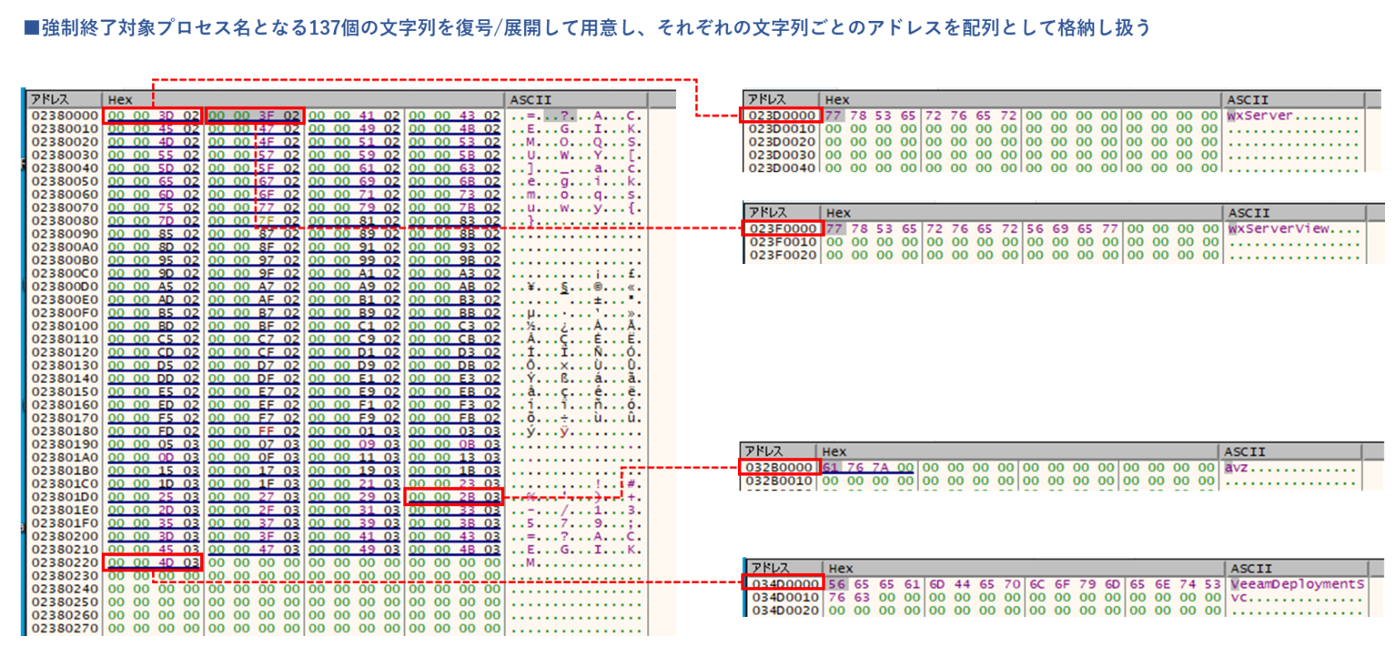Click the ASCII header in the left dump
Image resolution: width=1400 pixels, height=648 pixels.
[525, 100]
